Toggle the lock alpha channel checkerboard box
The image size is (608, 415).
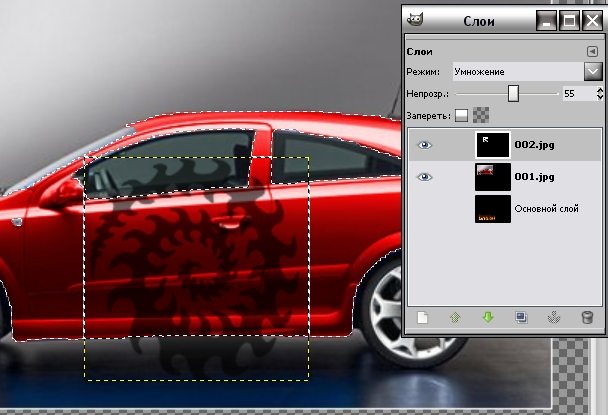[481, 115]
